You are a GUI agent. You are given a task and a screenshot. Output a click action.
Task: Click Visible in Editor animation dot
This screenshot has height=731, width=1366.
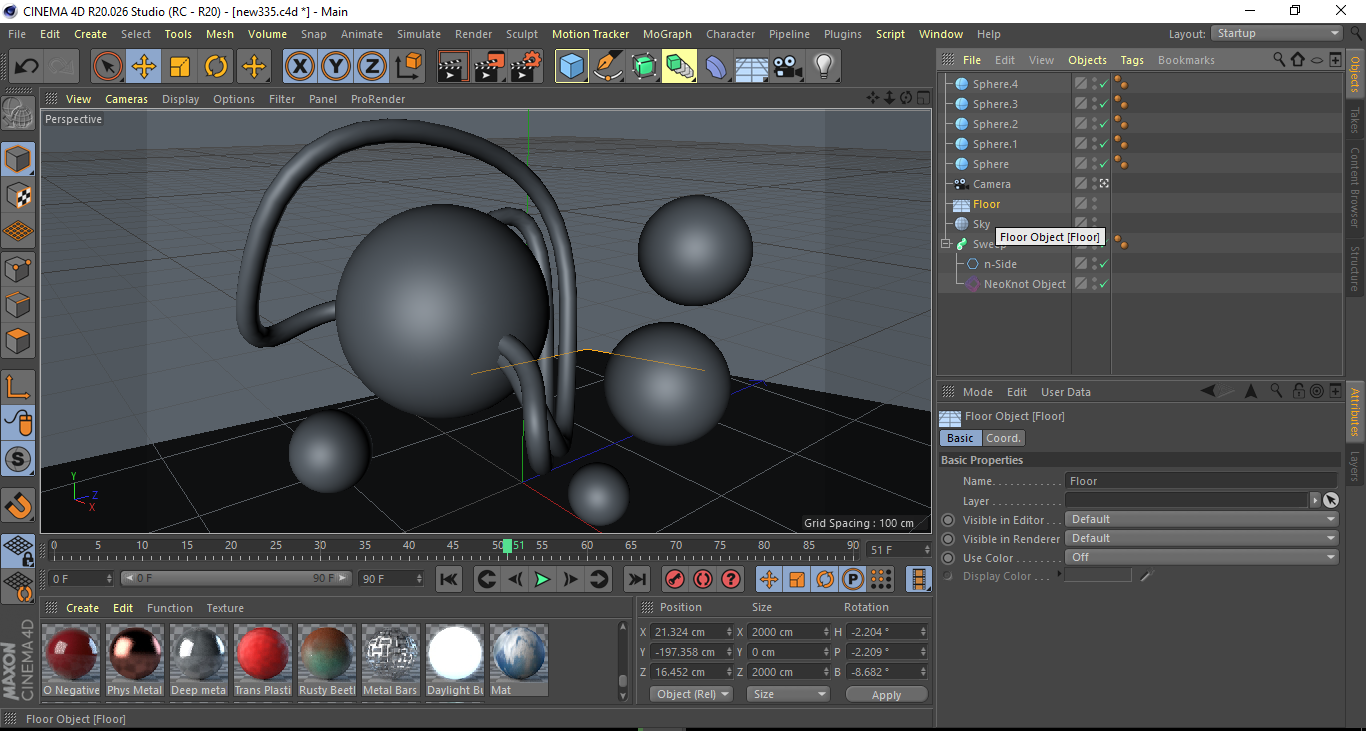point(948,520)
